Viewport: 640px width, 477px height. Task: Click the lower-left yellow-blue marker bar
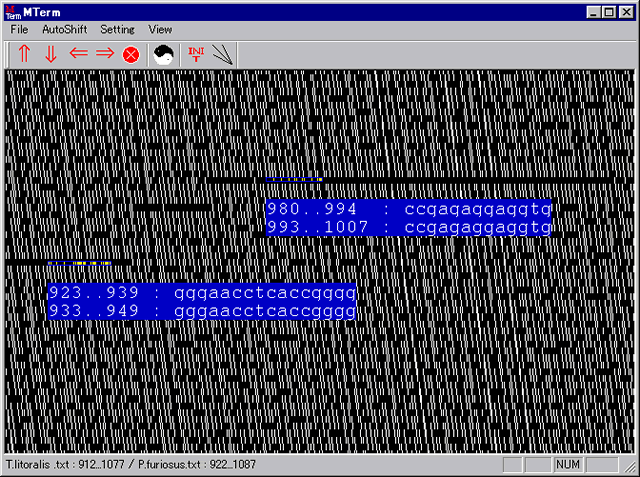click(x=80, y=263)
